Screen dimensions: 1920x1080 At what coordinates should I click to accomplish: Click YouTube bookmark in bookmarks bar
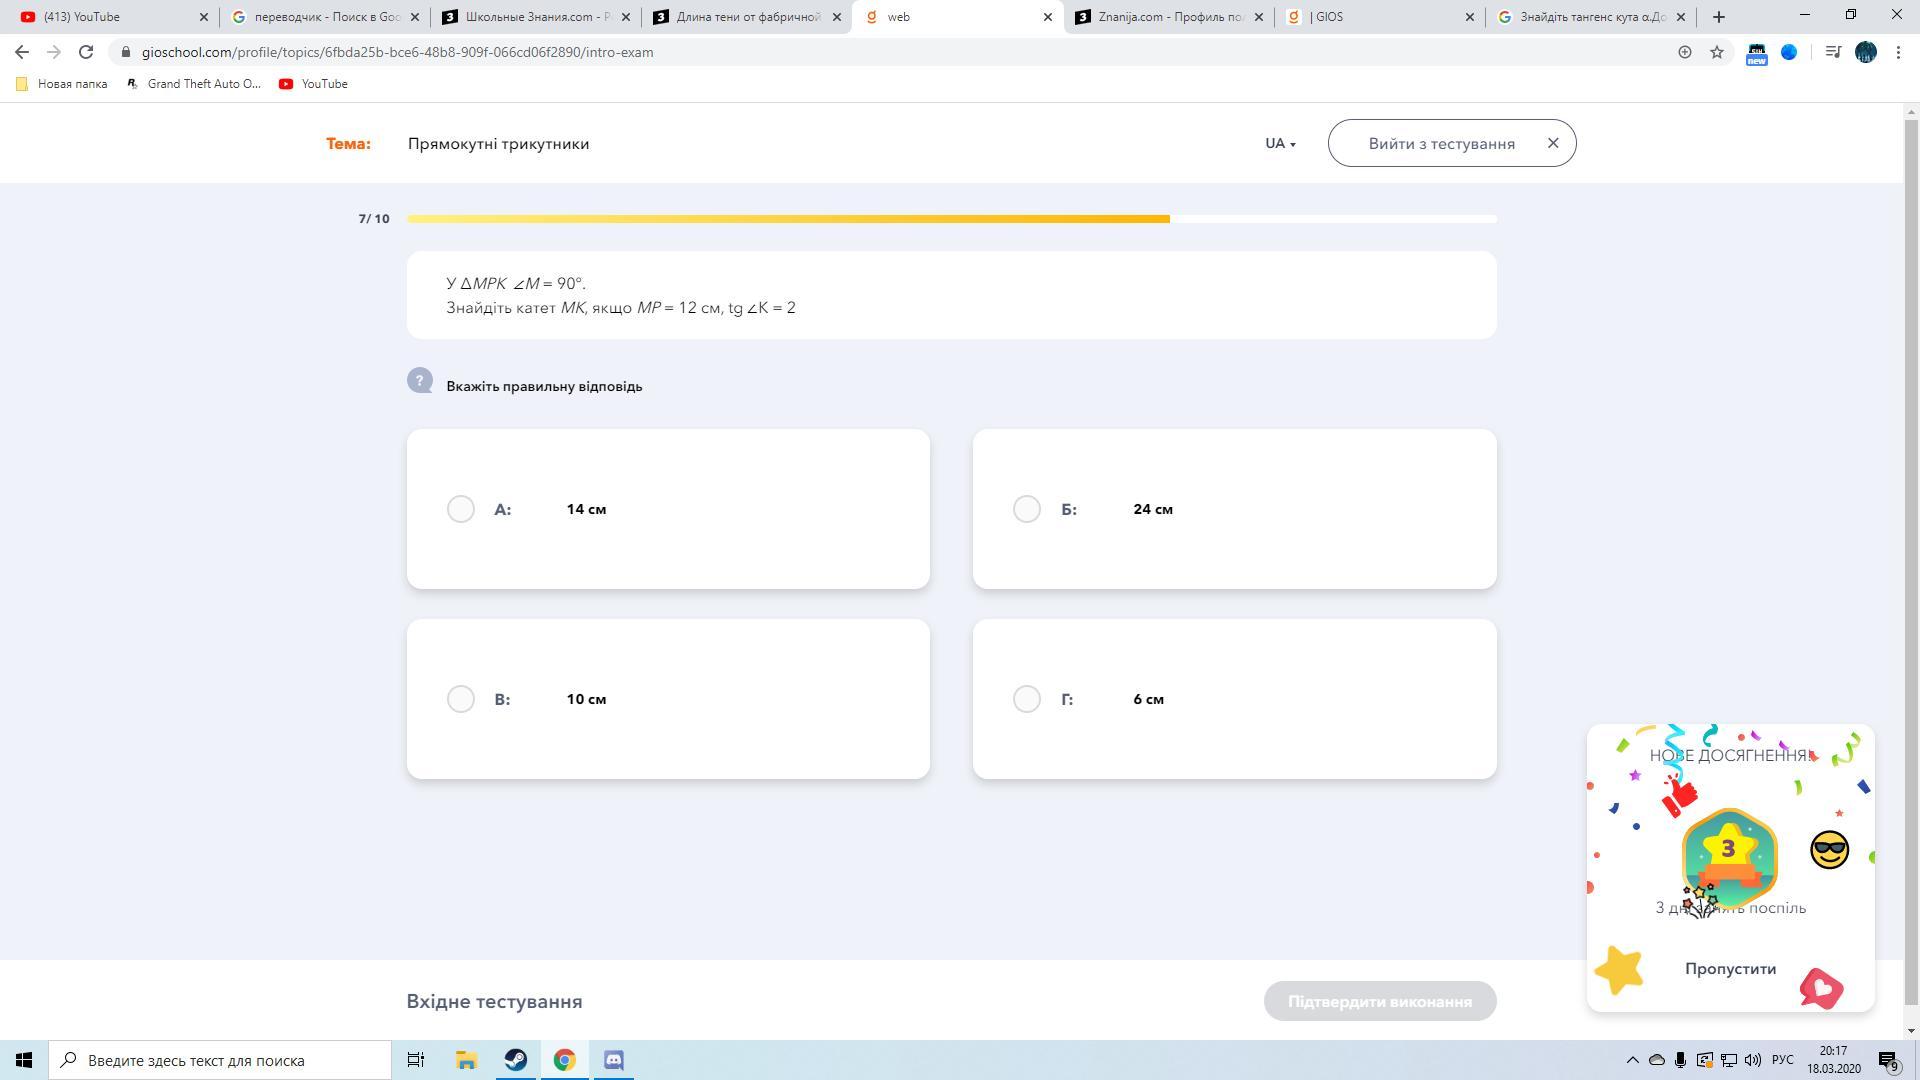click(314, 84)
